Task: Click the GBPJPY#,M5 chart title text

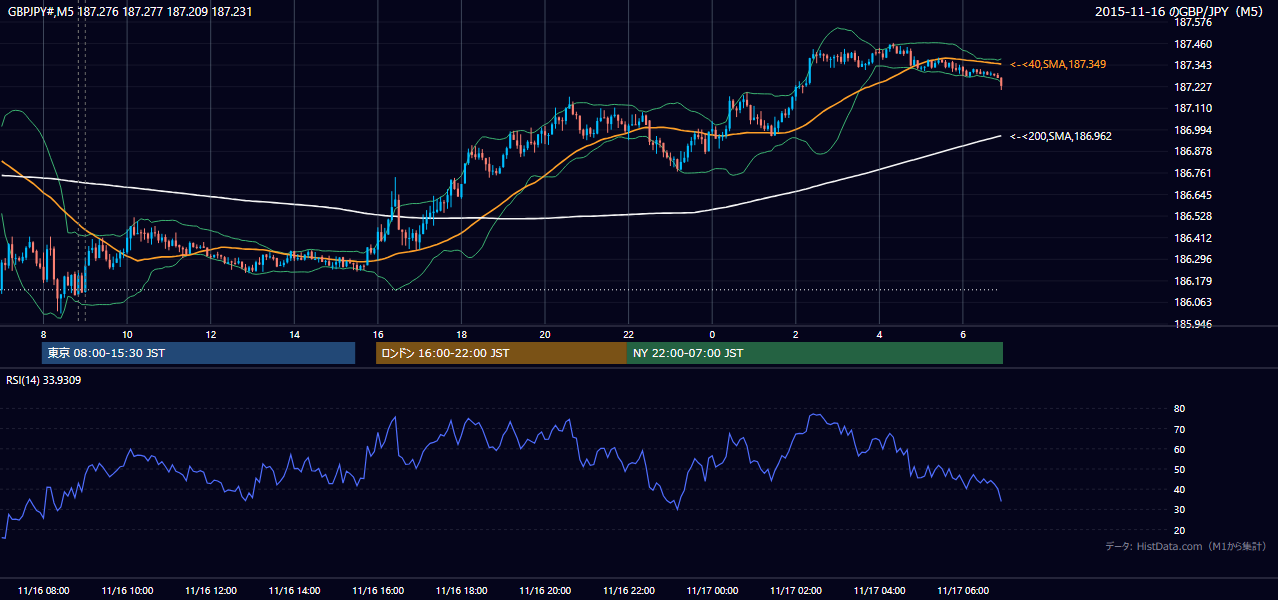Action: pos(129,11)
